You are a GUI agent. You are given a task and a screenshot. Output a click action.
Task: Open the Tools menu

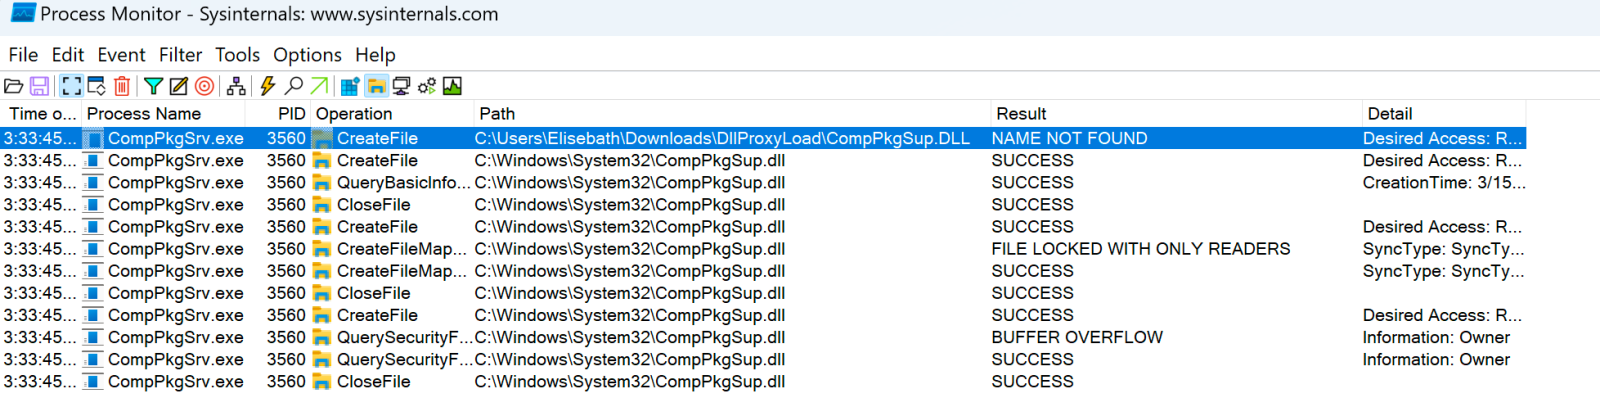(237, 55)
